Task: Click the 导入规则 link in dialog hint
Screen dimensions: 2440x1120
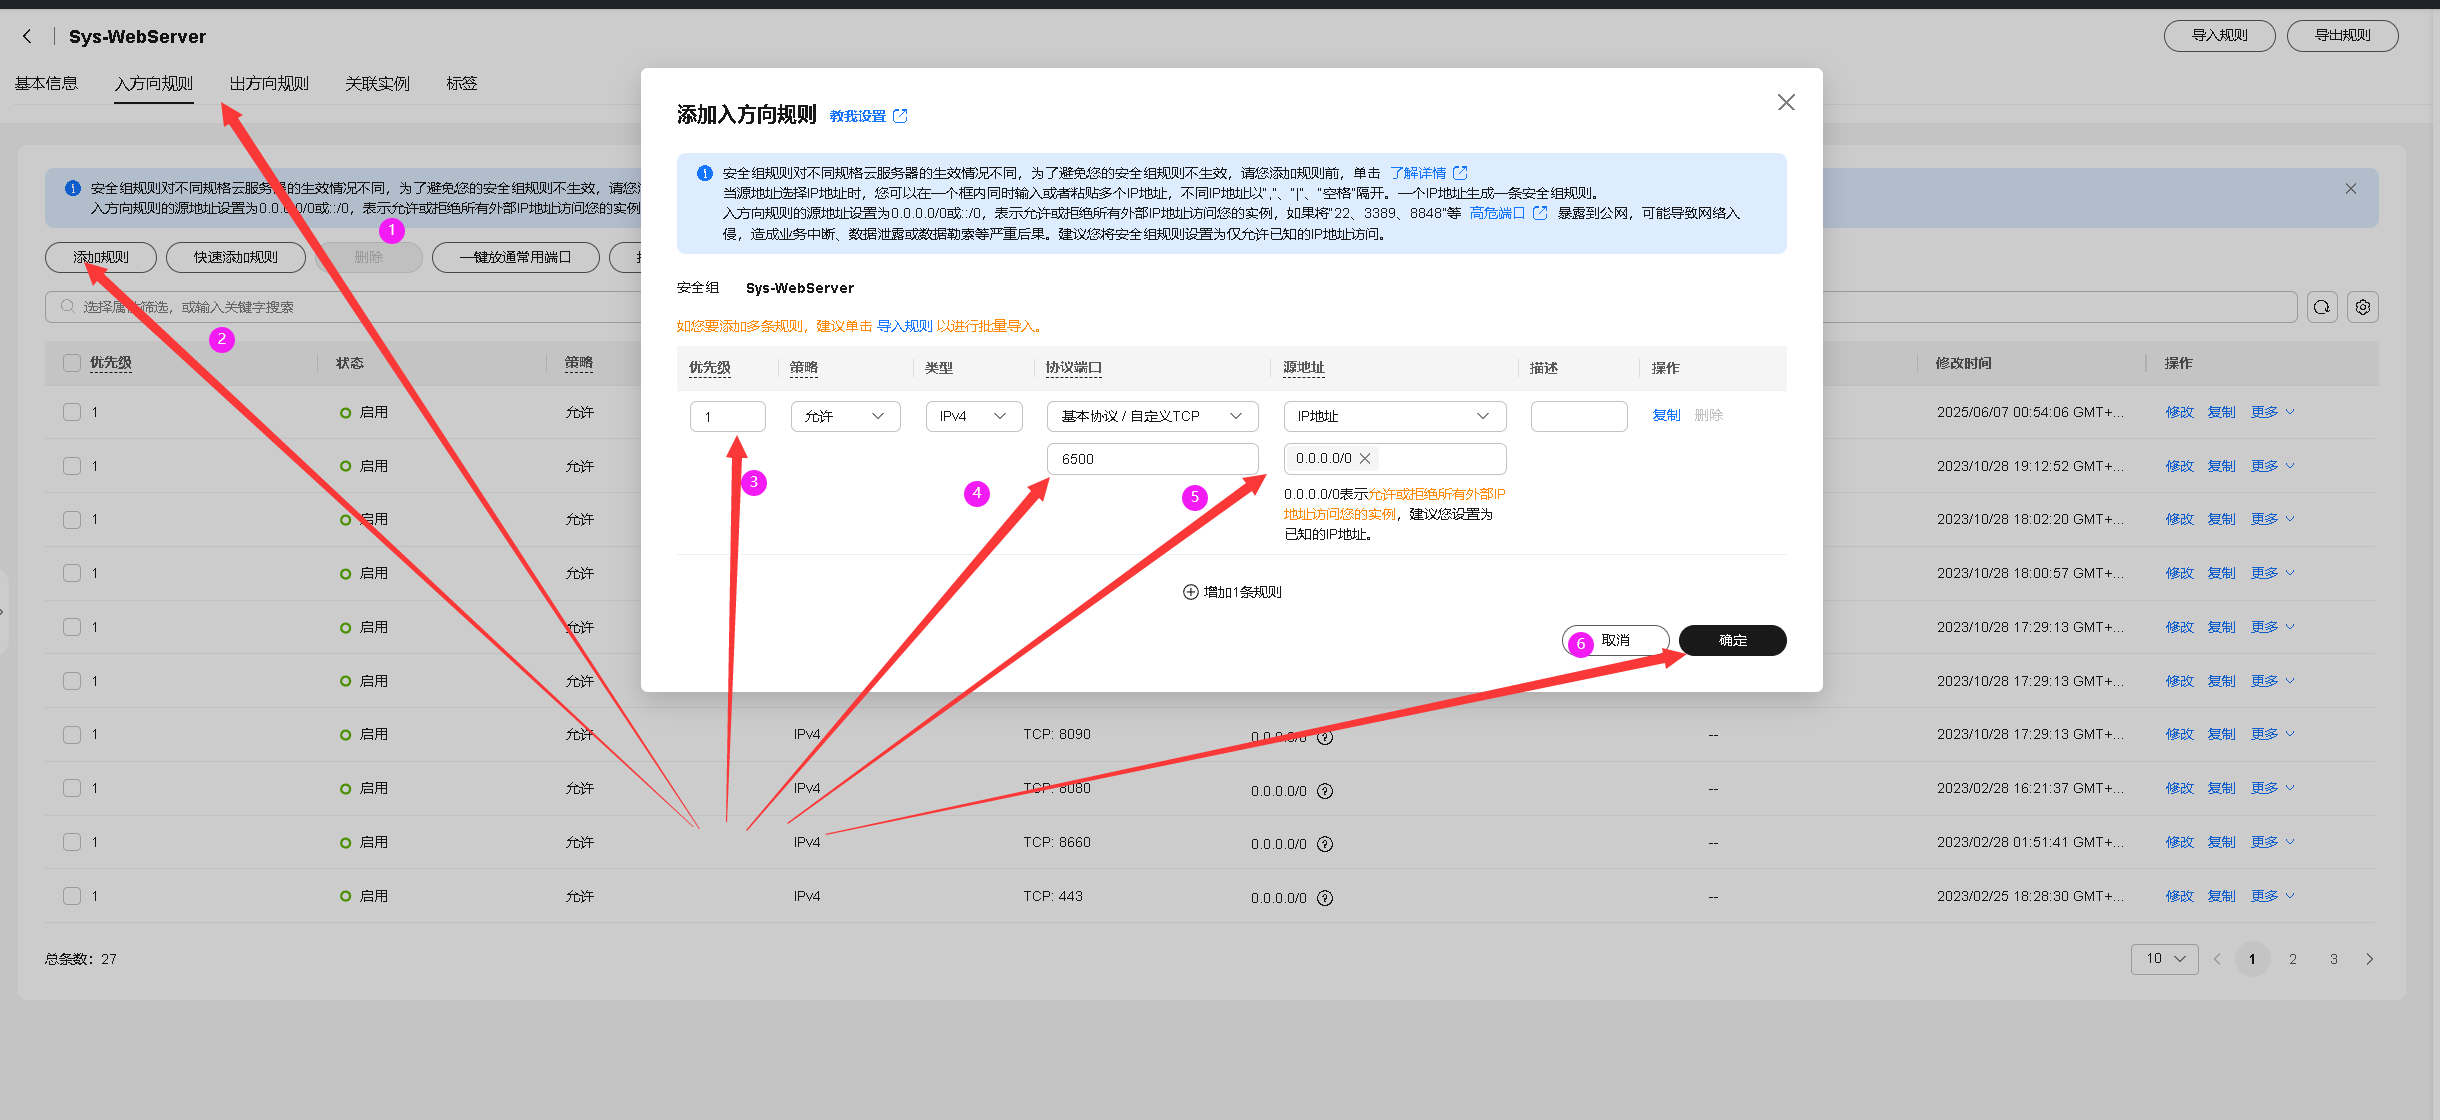Action: (x=904, y=326)
